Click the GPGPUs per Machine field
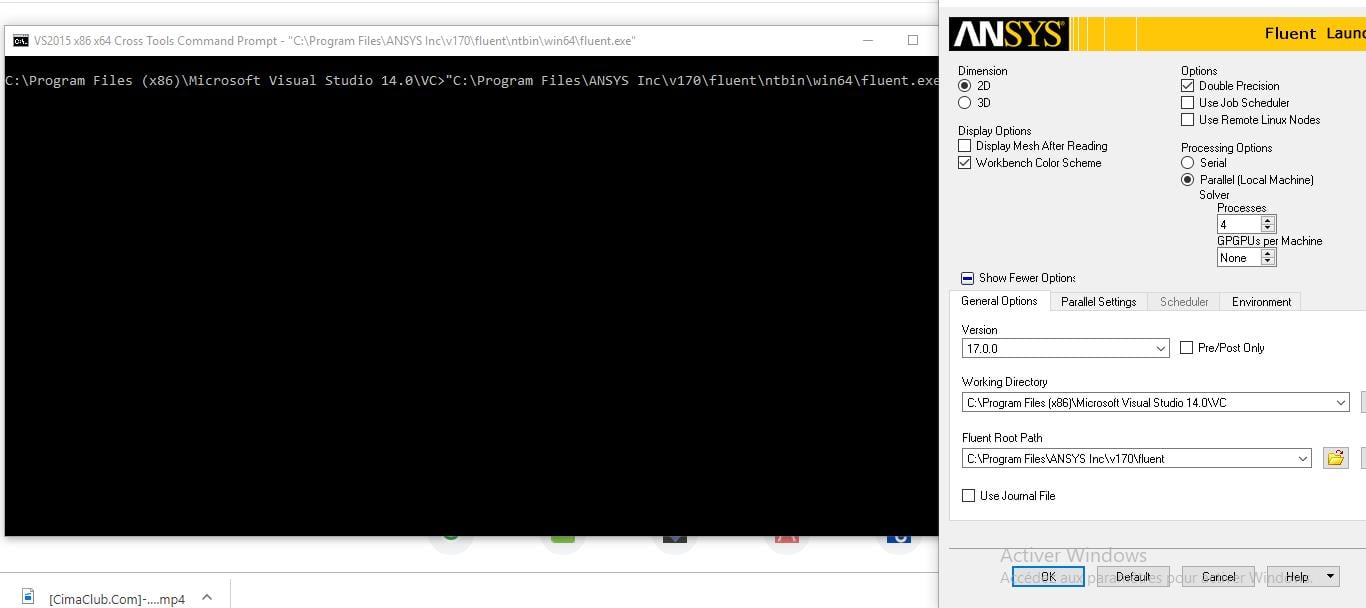1366x608 pixels. point(1239,258)
